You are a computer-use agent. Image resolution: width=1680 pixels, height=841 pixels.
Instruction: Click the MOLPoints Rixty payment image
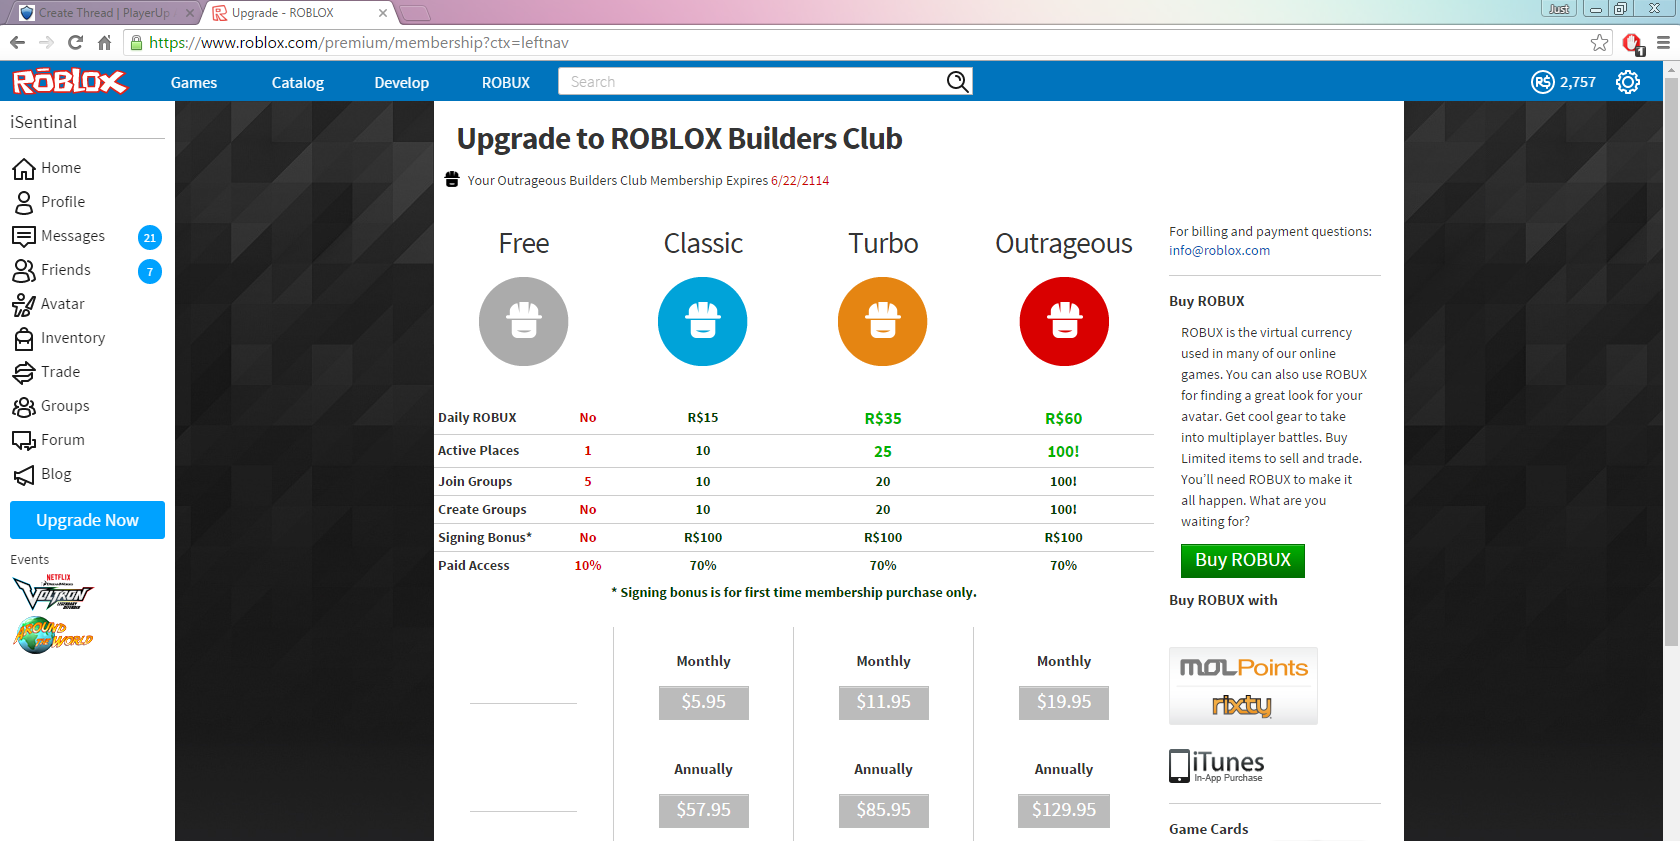[1243, 686]
